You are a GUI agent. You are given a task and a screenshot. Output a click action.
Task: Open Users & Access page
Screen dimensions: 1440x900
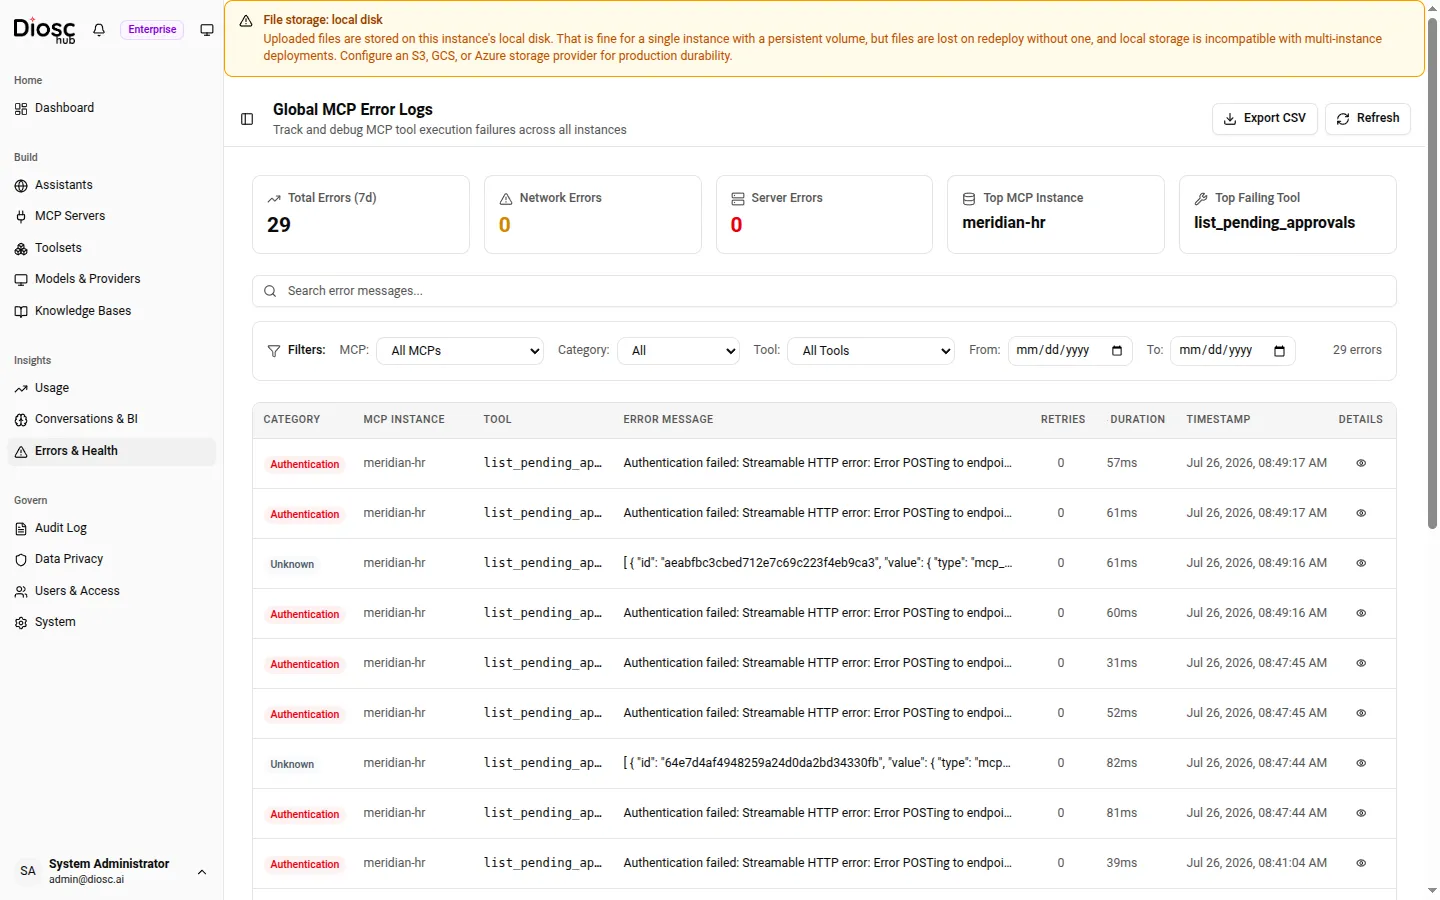[111, 591]
